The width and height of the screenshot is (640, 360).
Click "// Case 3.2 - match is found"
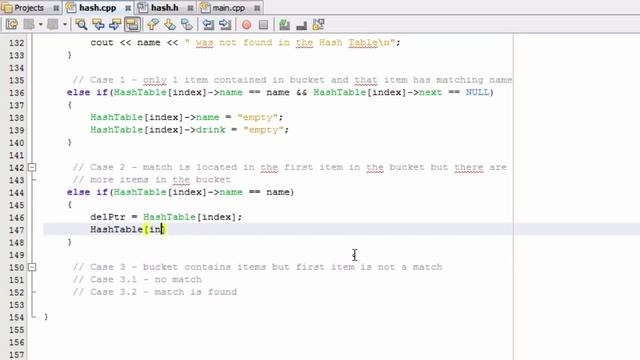coord(155,292)
